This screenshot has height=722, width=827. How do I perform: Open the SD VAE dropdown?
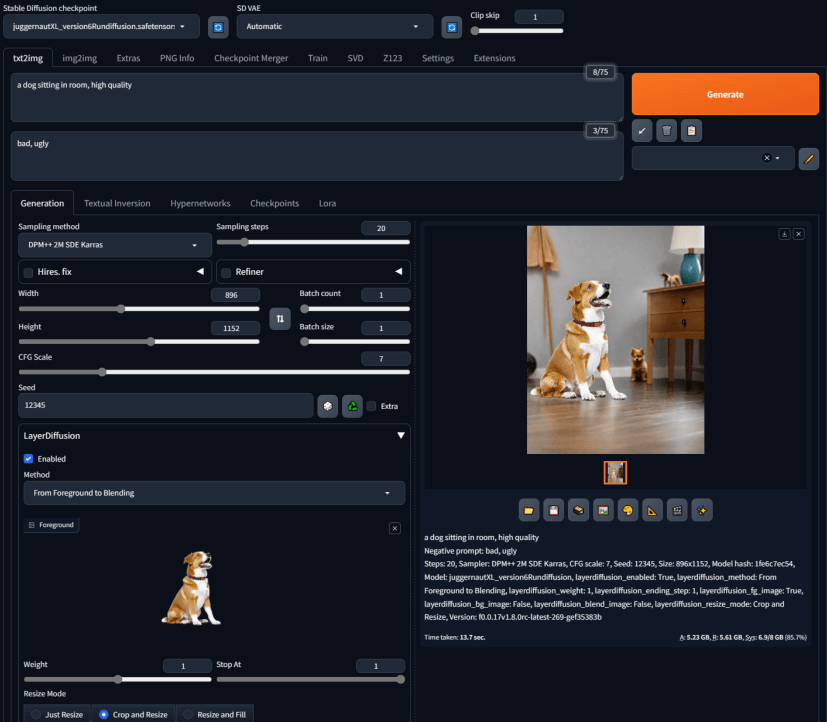tap(334, 26)
